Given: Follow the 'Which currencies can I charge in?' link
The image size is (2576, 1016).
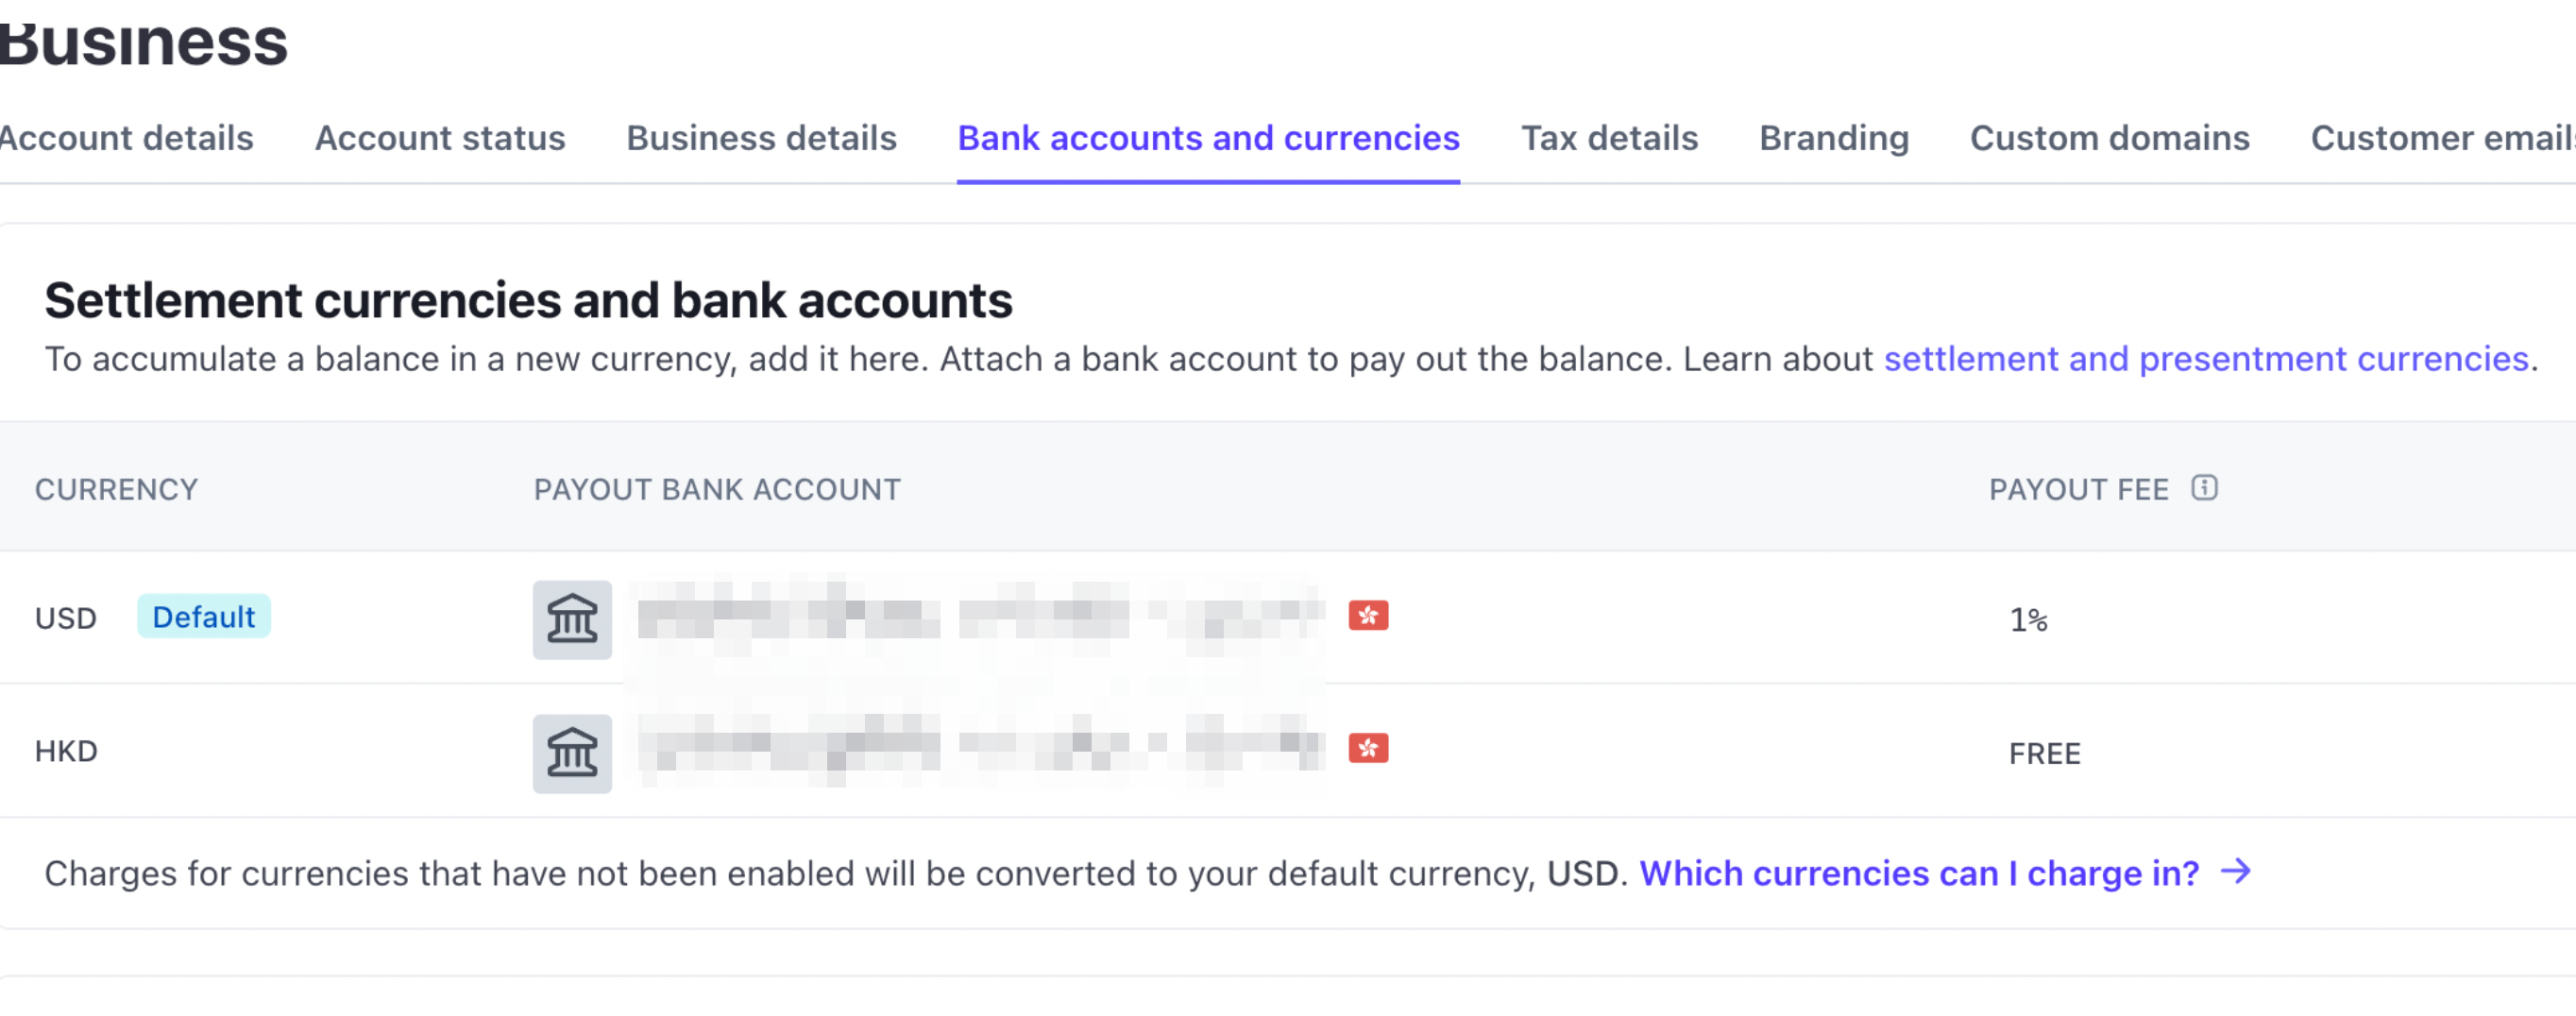Looking at the screenshot, I should pyautogui.click(x=1919, y=874).
